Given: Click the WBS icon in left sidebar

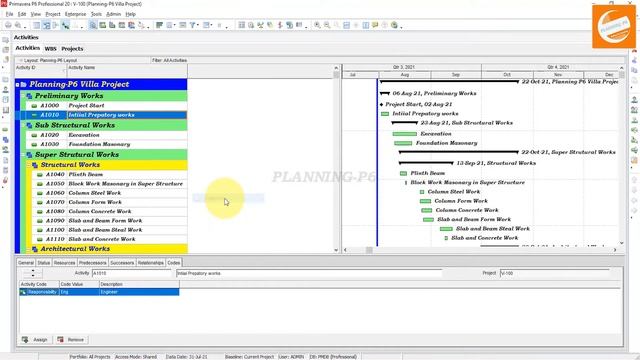Looking at the screenshot, I should coord(5,140).
